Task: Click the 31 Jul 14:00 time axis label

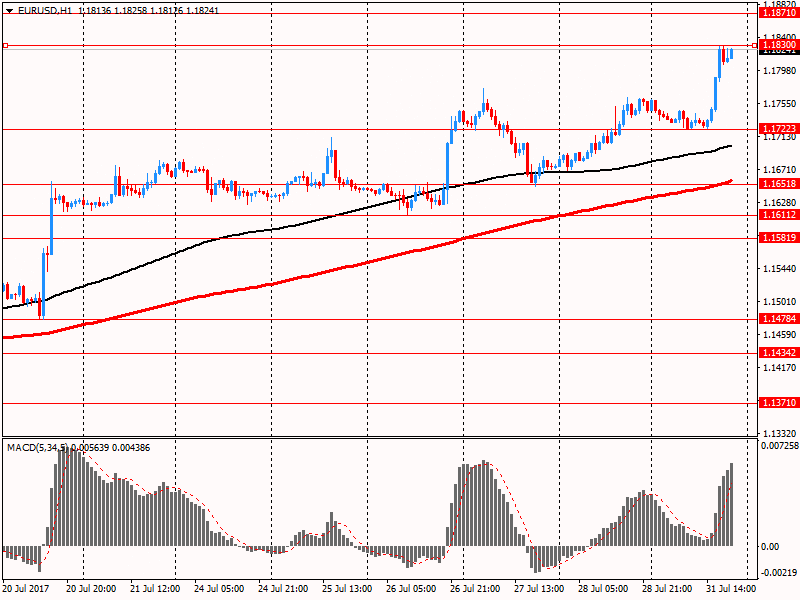Action: point(731,588)
